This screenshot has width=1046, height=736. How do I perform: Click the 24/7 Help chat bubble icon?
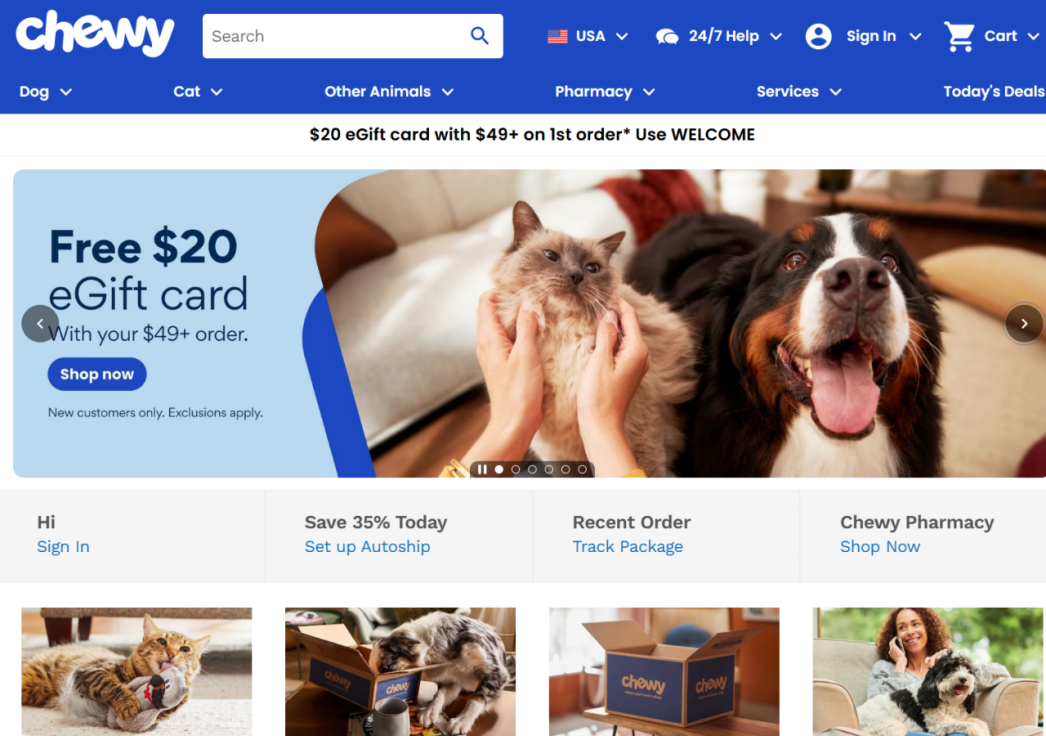click(x=666, y=36)
